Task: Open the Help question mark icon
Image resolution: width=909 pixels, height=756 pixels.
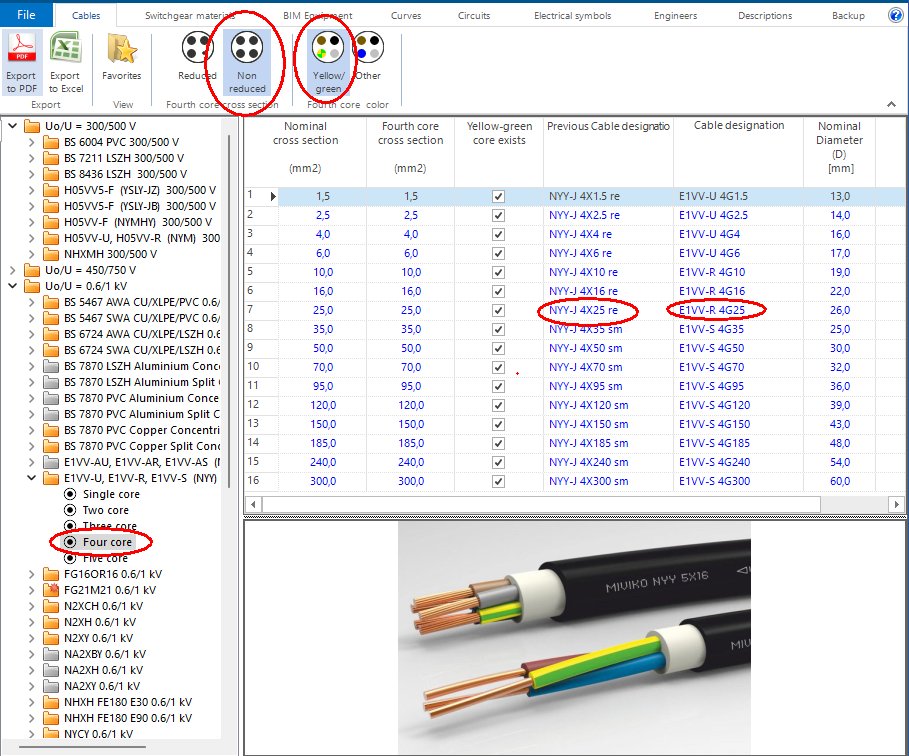Action: [897, 14]
